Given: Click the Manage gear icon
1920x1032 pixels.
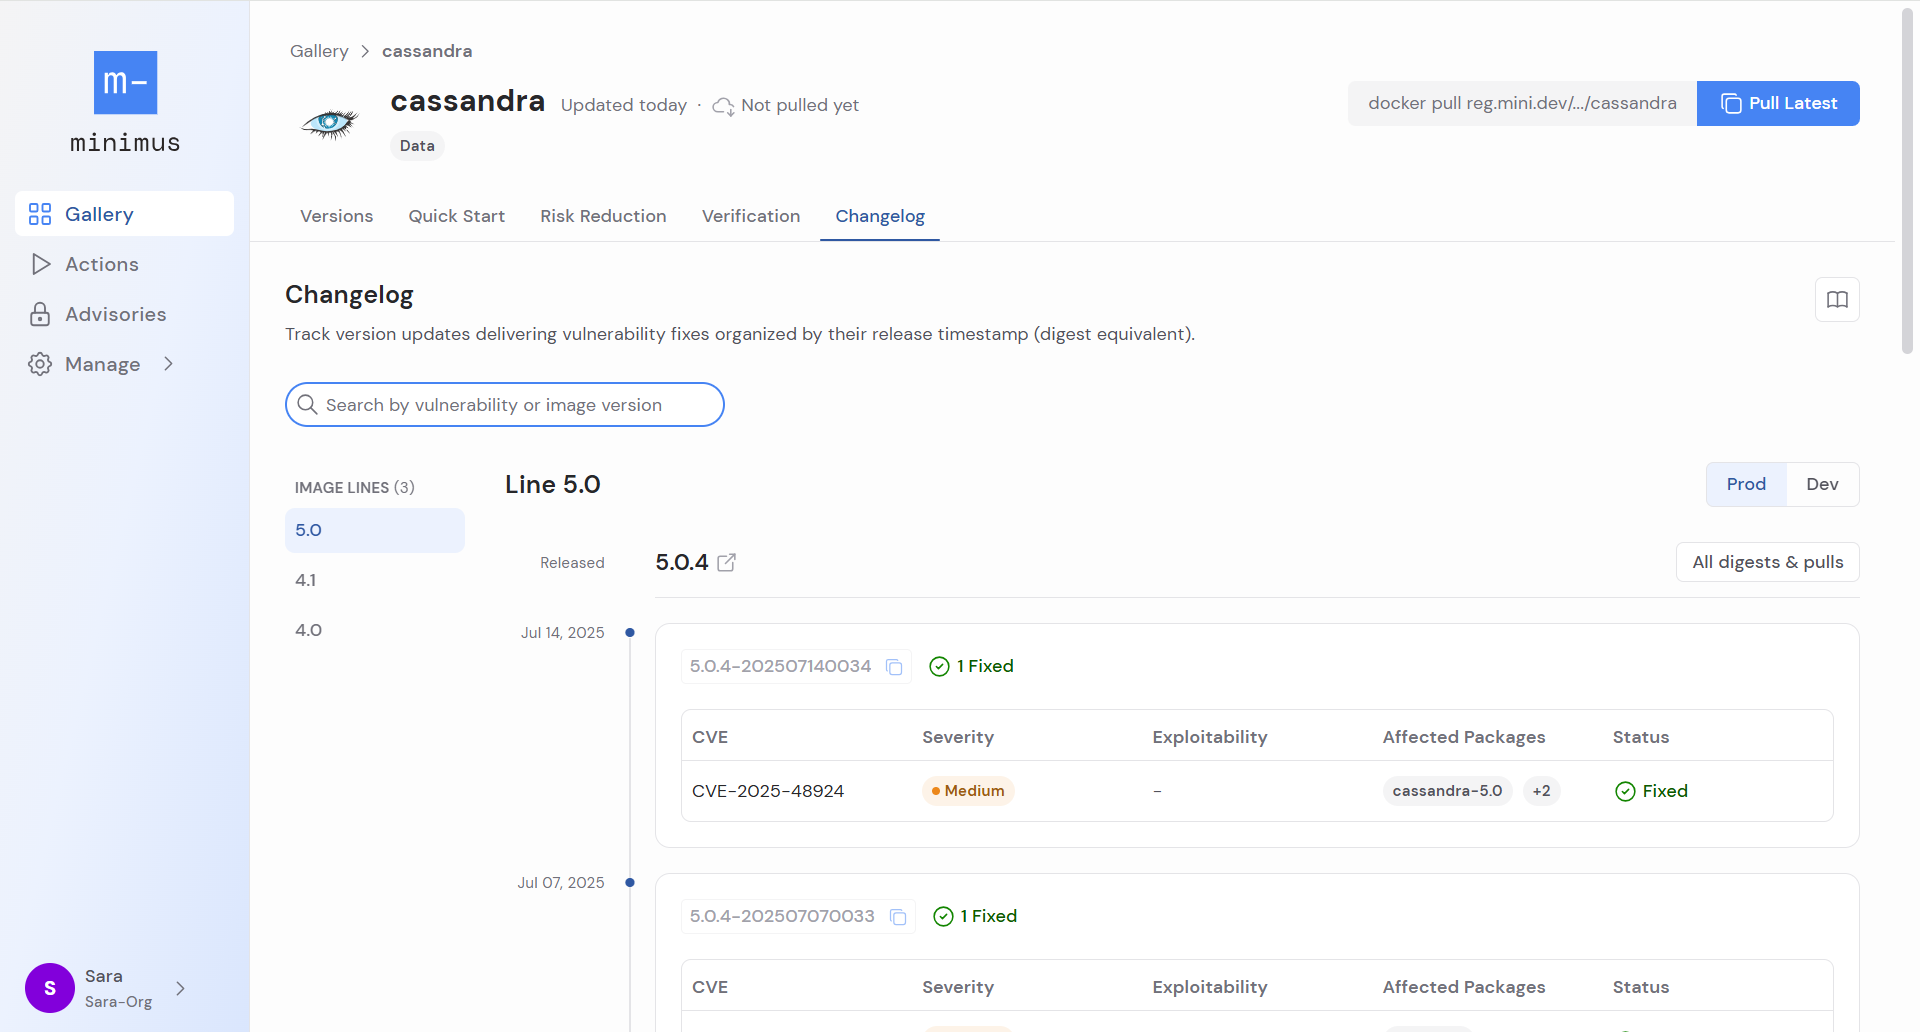Looking at the screenshot, I should pyautogui.click(x=40, y=364).
